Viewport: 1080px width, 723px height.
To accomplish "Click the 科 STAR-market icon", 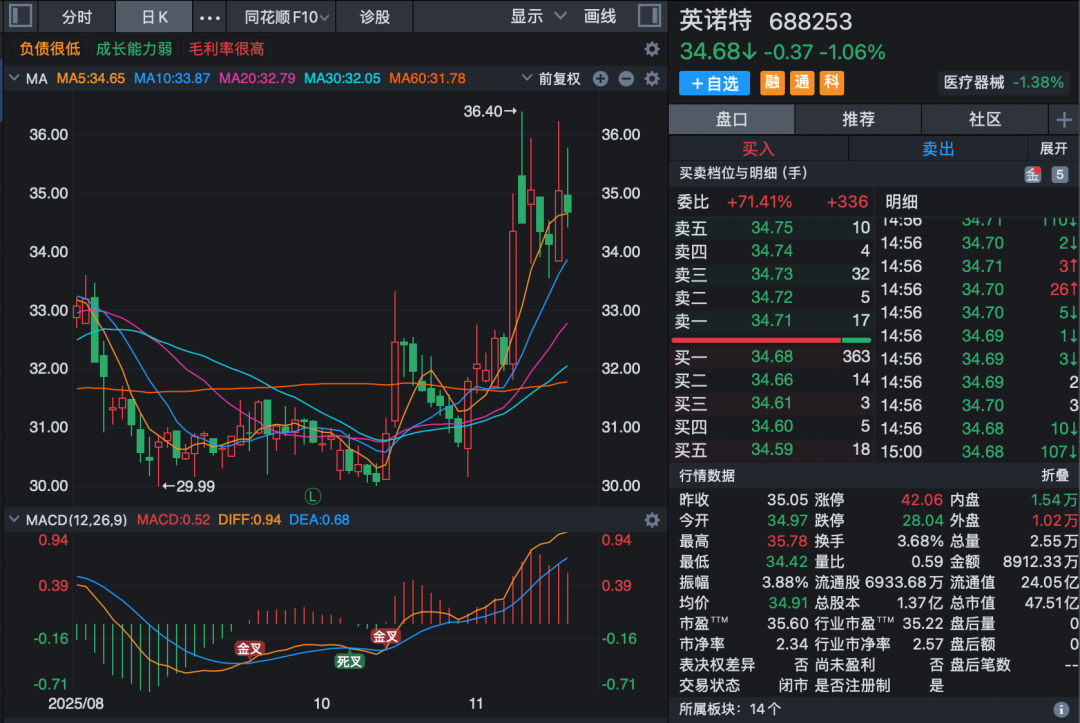I will click(x=831, y=84).
